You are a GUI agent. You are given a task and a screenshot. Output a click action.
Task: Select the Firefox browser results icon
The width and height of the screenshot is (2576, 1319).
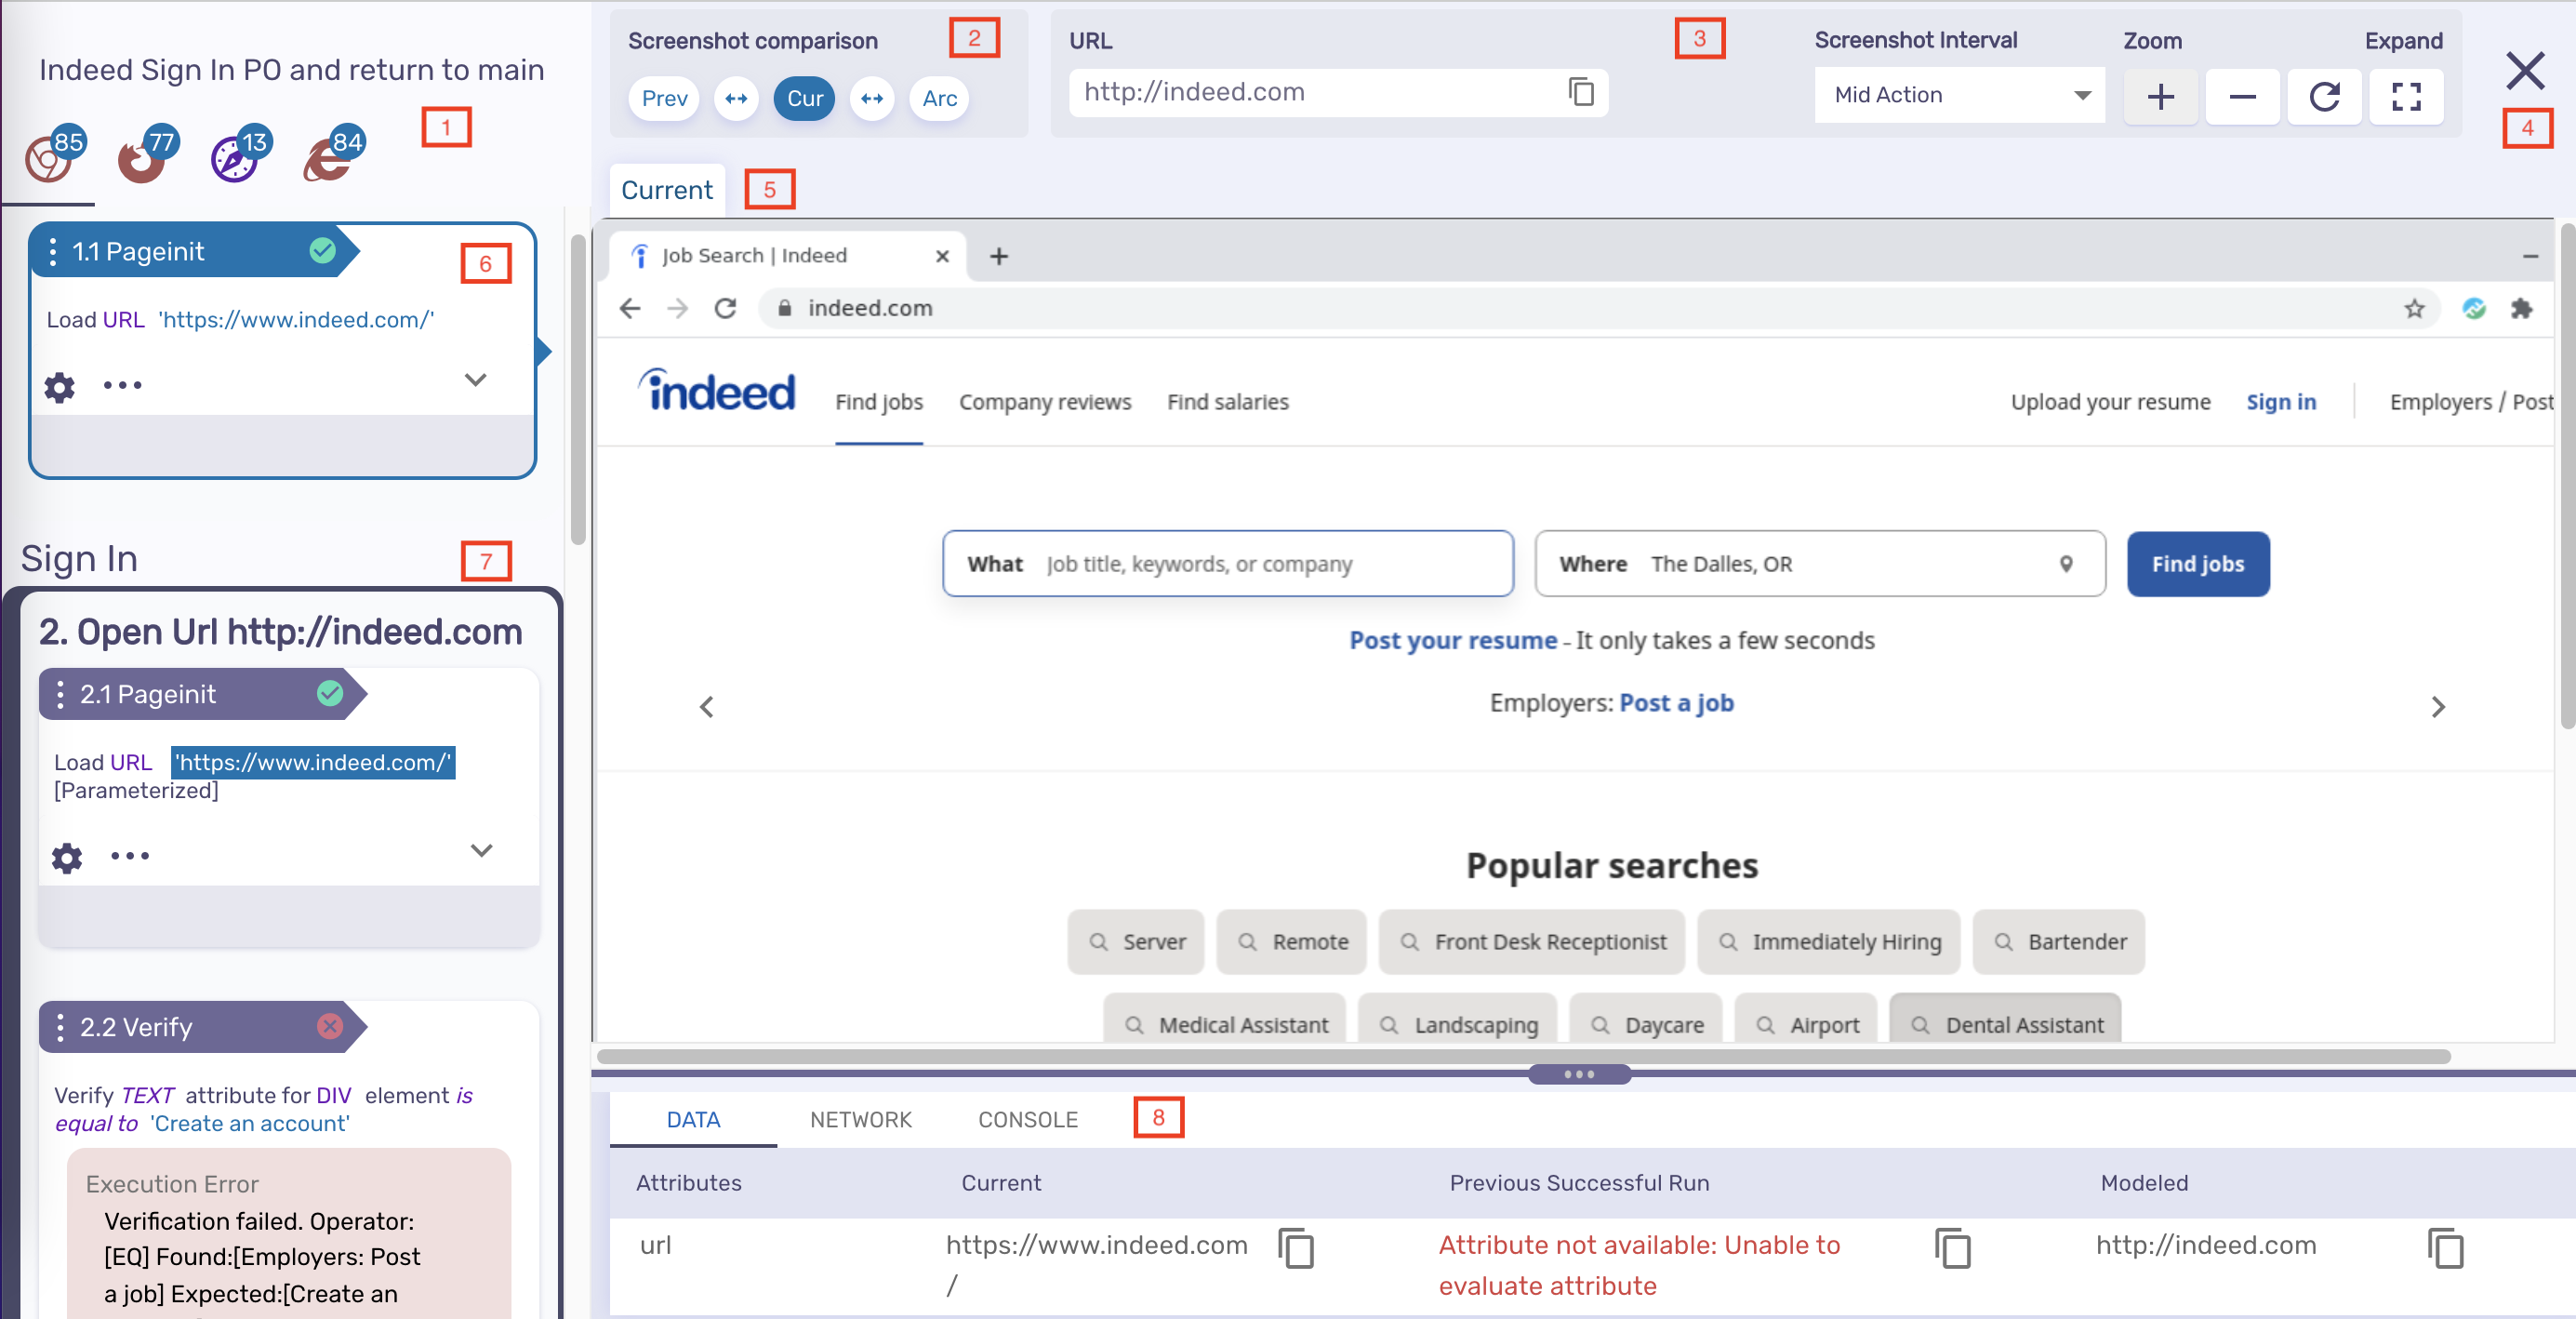[x=141, y=160]
